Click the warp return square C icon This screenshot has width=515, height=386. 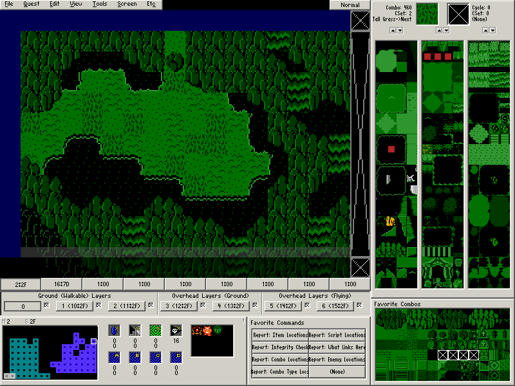[x=155, y=357]
